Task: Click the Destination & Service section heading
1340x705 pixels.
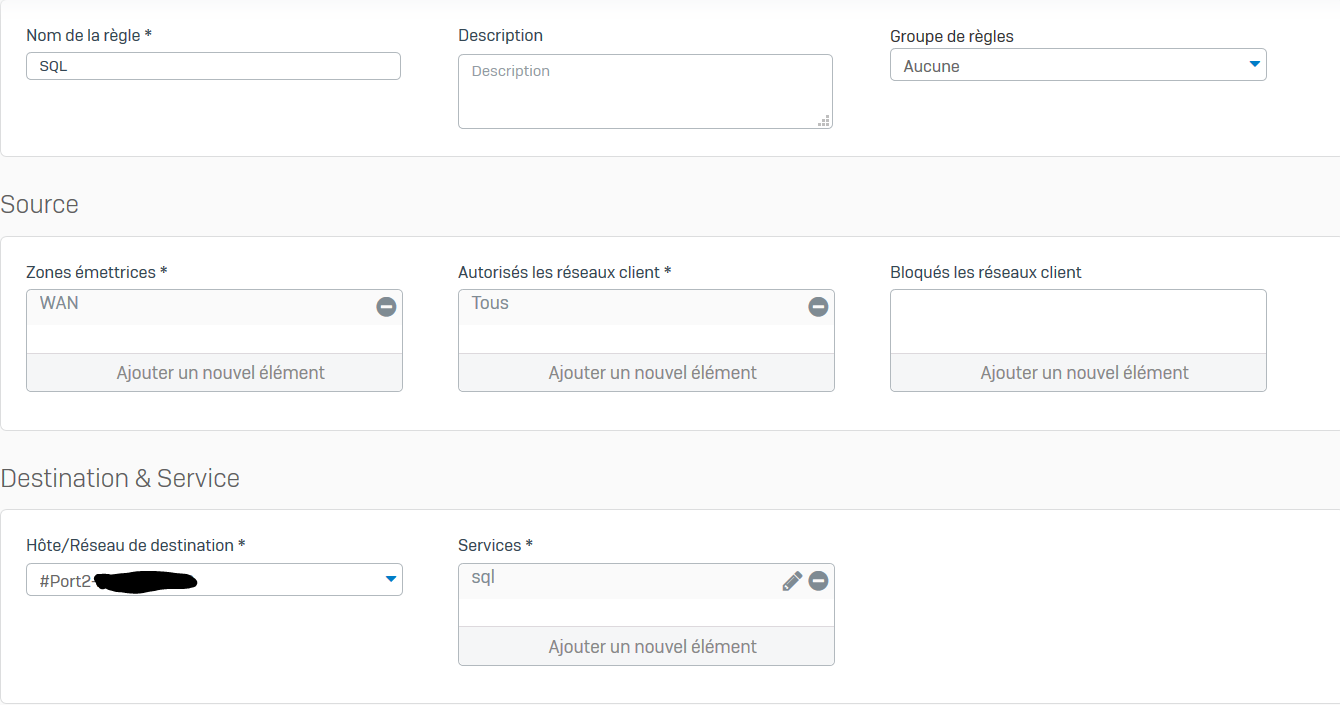Action: pyautogui.click(x=120, y=478)
